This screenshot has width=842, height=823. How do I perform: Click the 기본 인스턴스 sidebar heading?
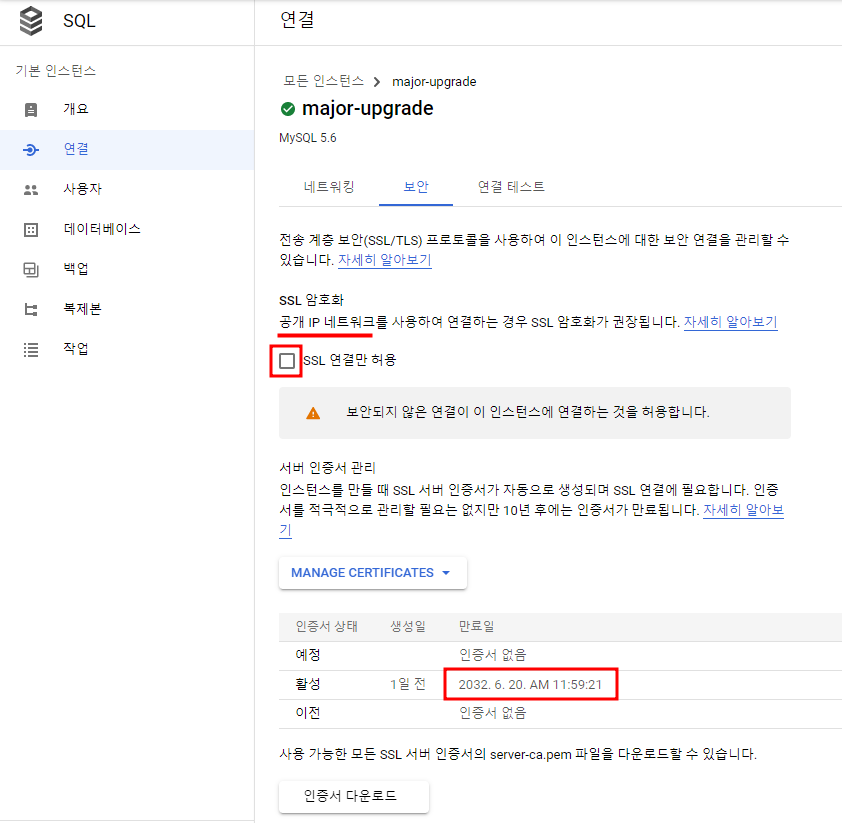(56, 71)
